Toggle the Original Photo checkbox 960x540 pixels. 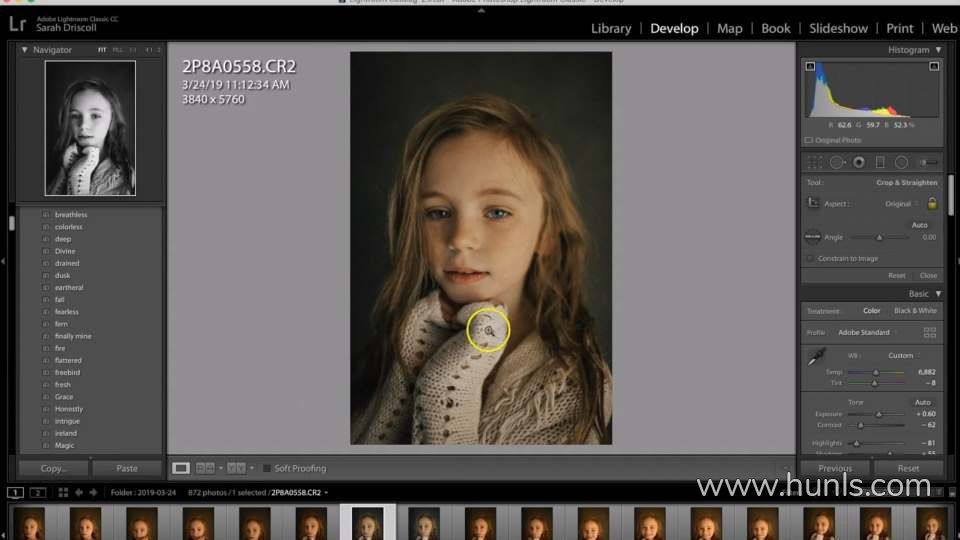809,140
